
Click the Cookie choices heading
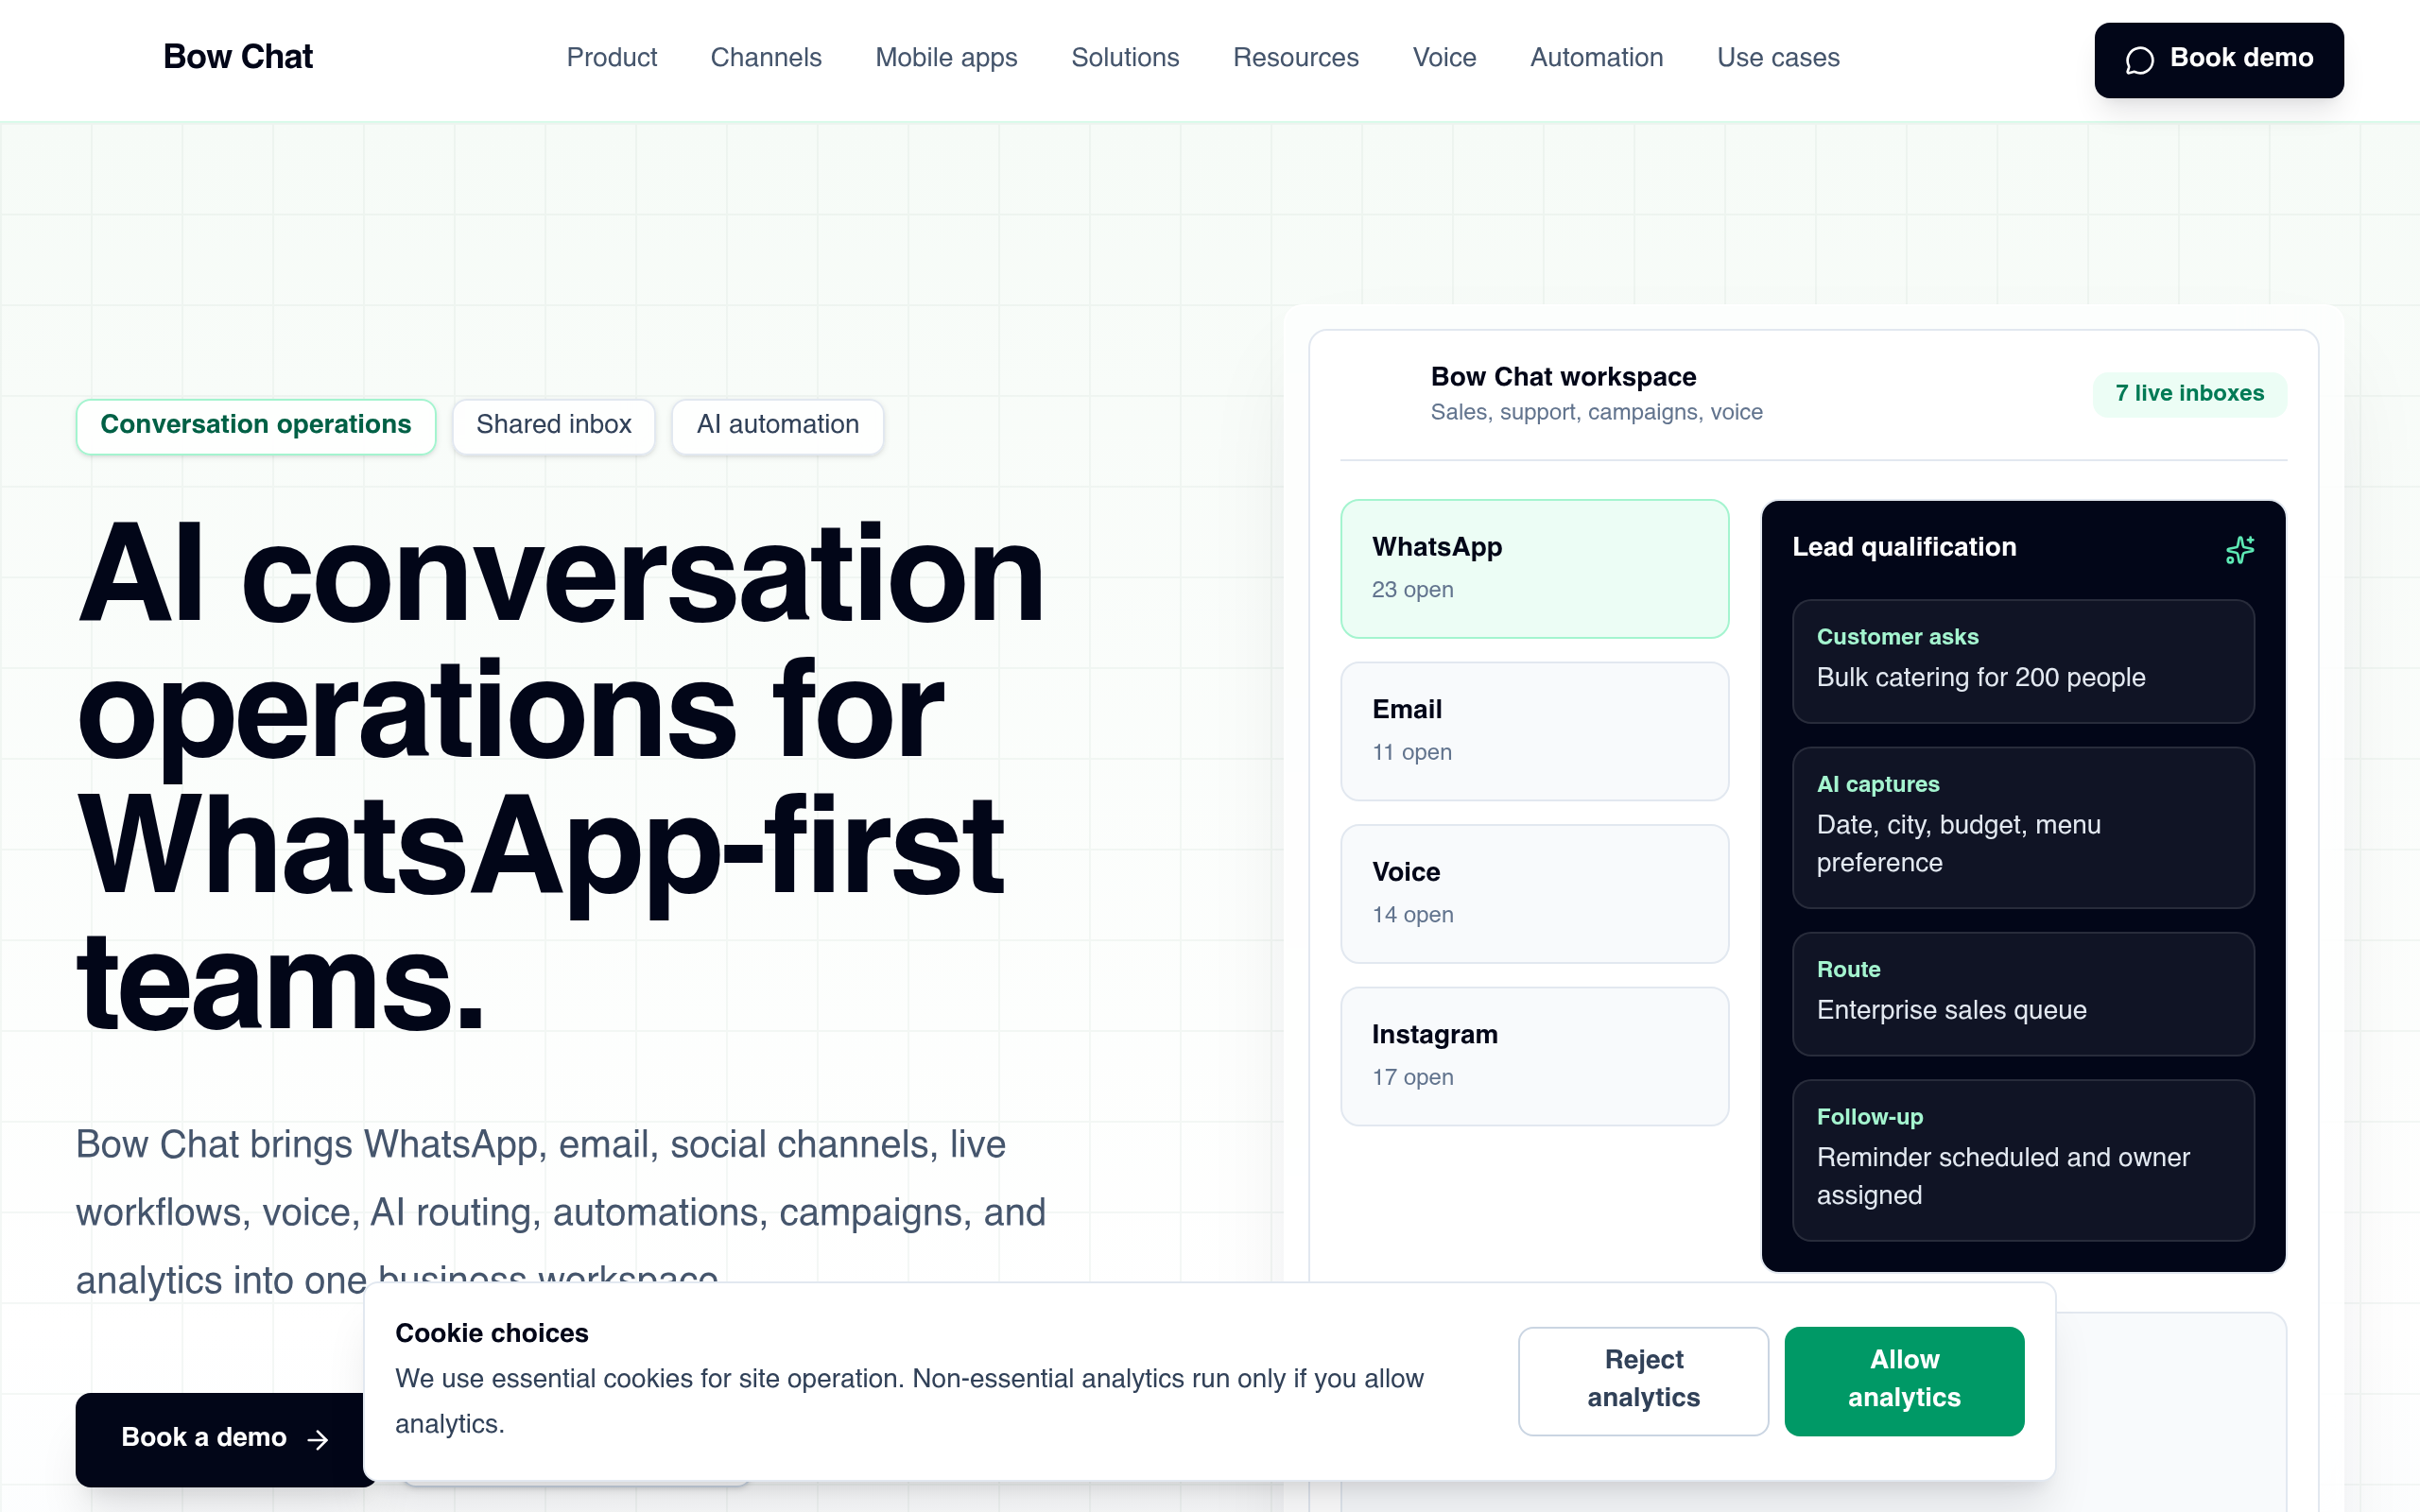[x=491, y=1333]
